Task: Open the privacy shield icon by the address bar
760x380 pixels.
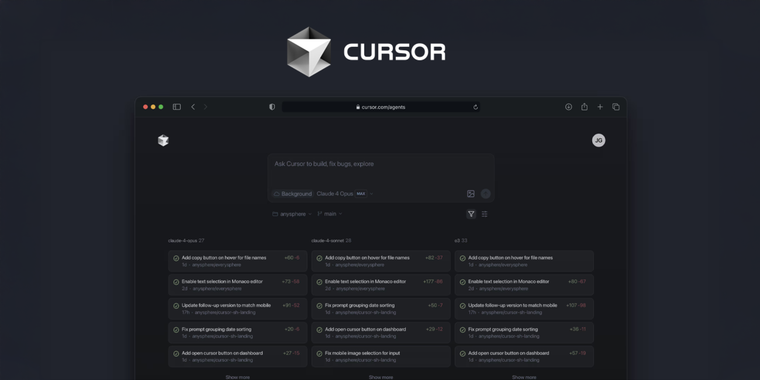Action: click(272, 107)
